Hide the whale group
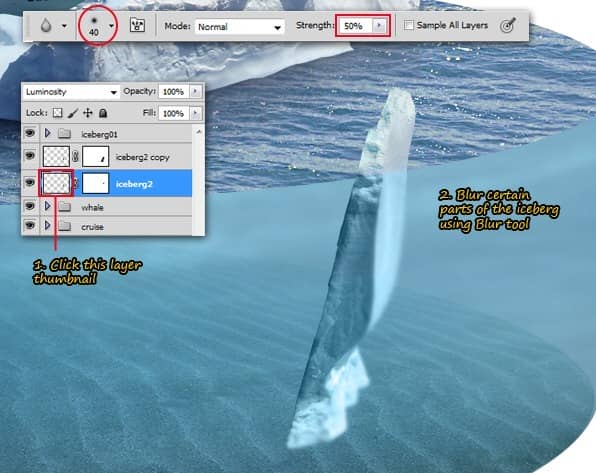Viewport: 596px width, 473px height. pyautogui.click(x=30, y=206)
